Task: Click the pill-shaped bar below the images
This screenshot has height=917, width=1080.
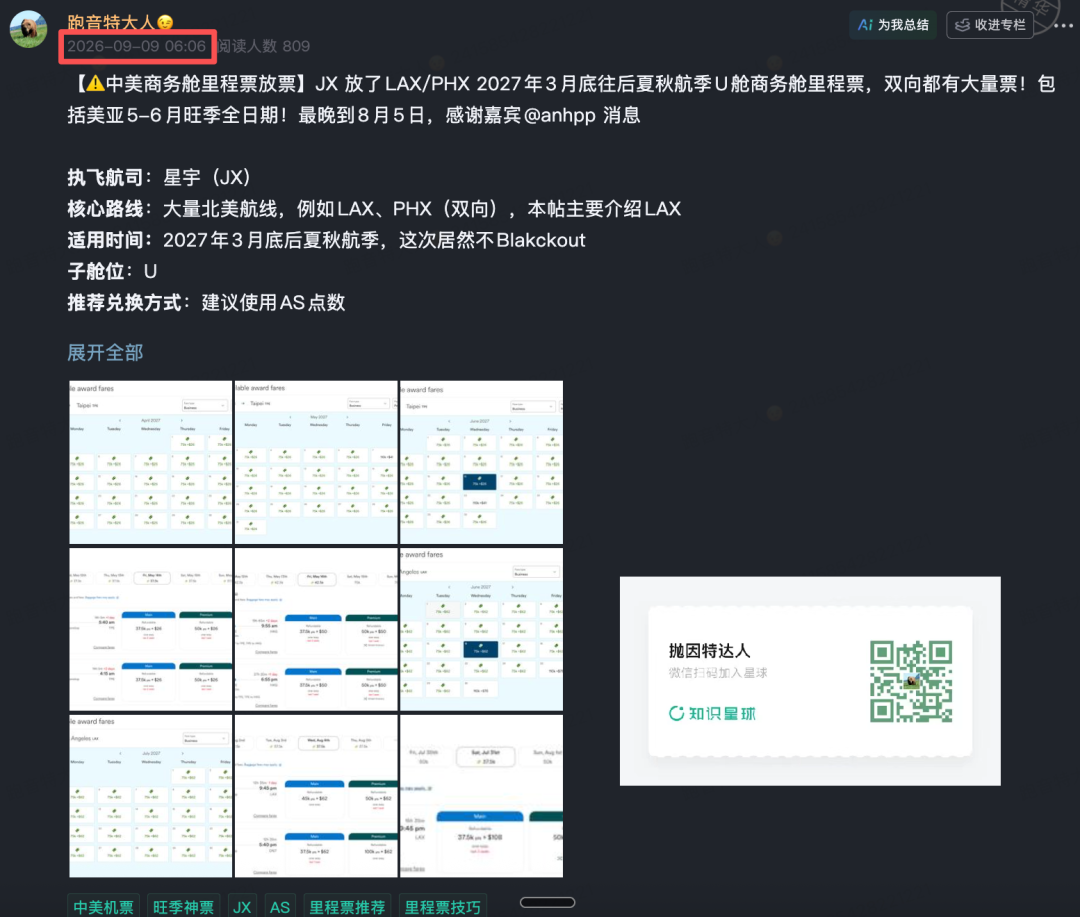Action: 548,902
